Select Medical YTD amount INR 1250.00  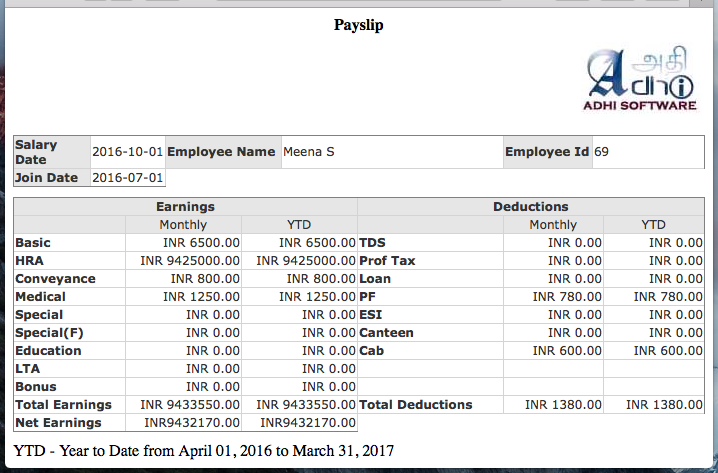(317, 297)
